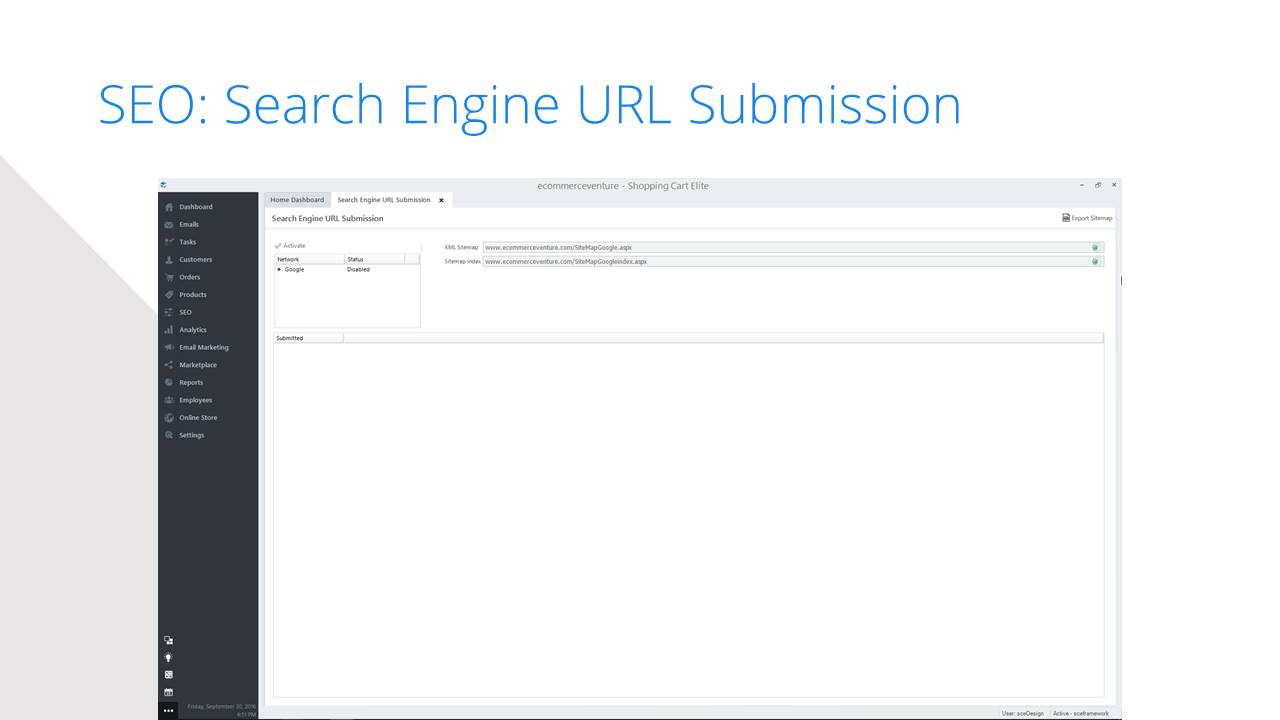
Task: Restore down the Shopping Cart Elite window
Action: point(1098,185)
